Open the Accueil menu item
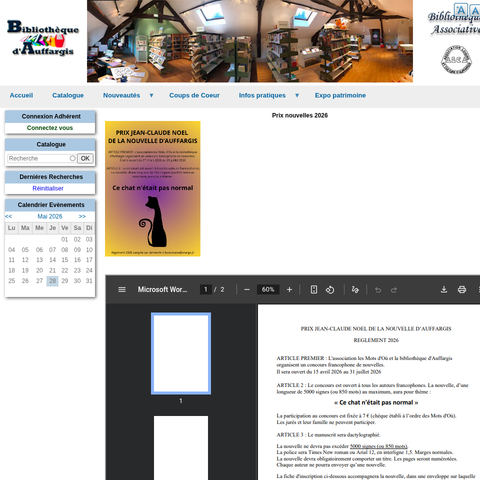480x480 pixels. (x=21, y=95)
